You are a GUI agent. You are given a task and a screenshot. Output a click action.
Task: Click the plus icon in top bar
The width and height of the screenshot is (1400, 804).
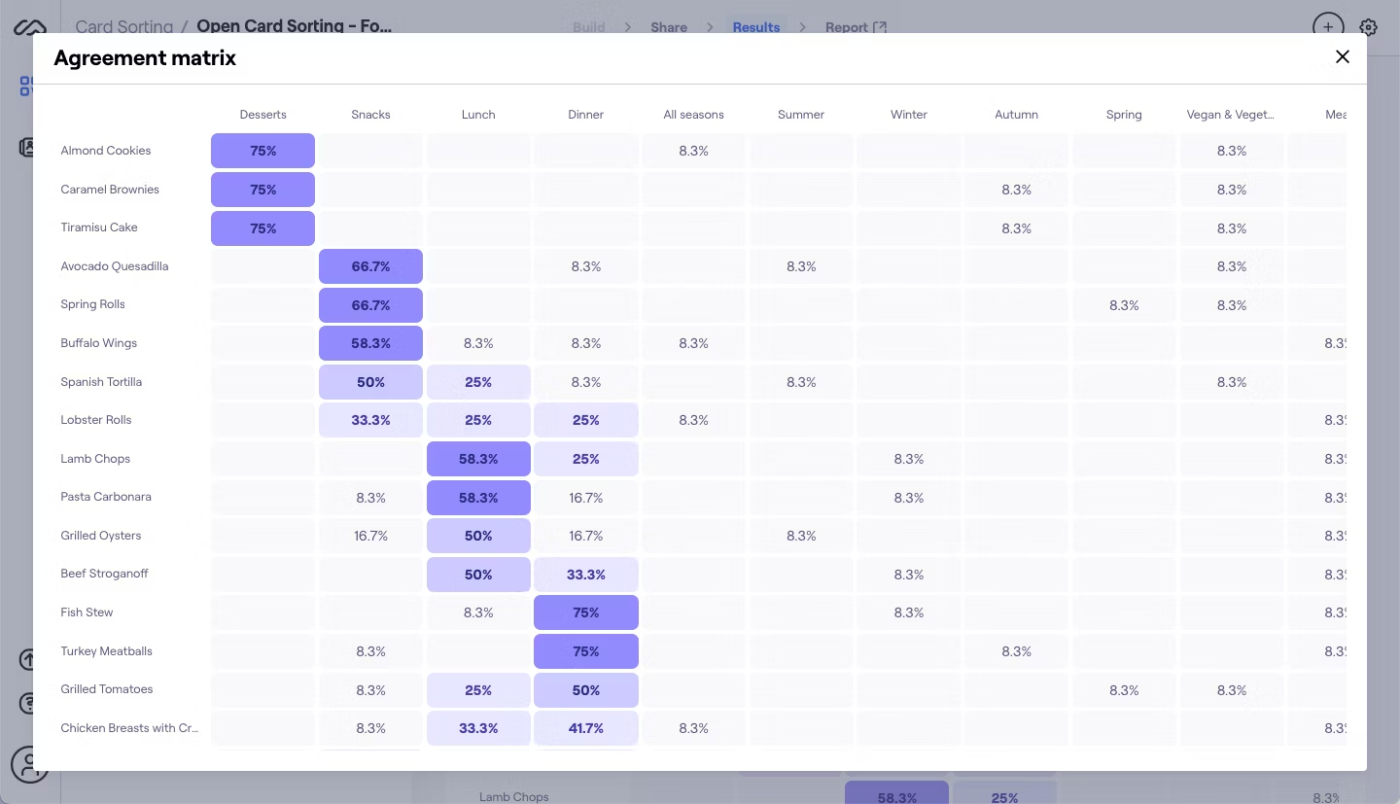[x=1327, y=27]
